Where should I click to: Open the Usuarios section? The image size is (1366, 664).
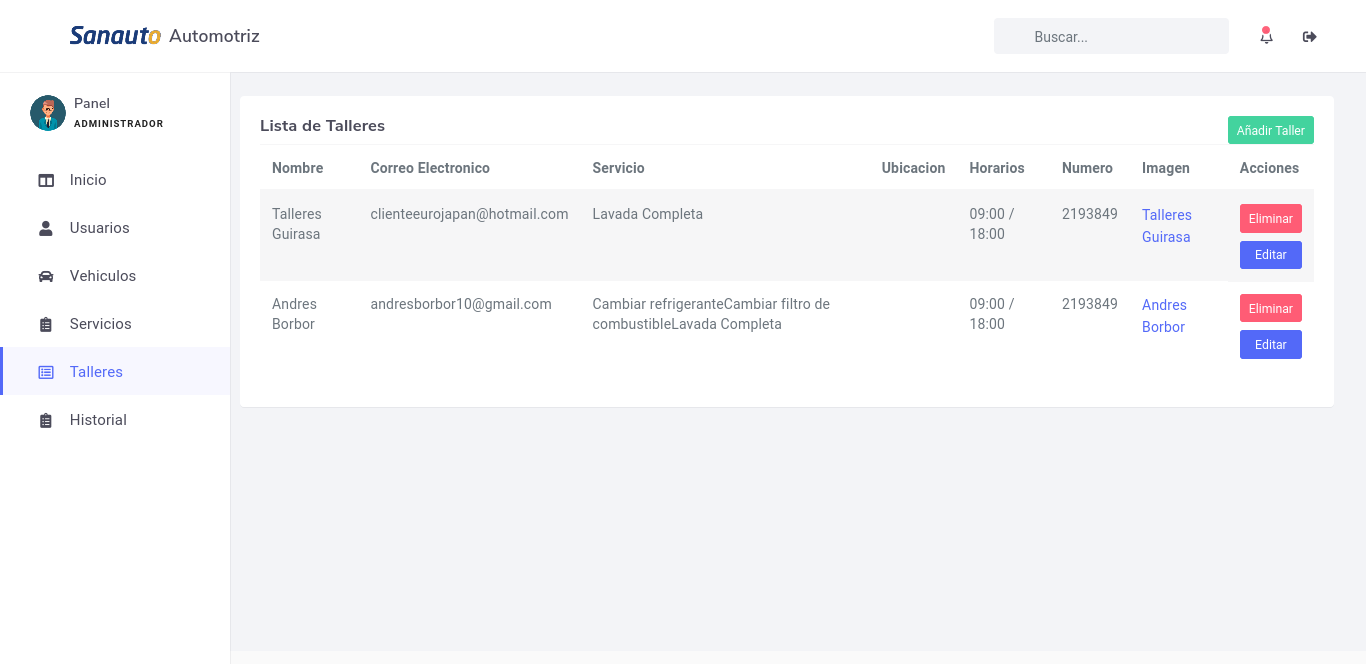click(115, 228)
